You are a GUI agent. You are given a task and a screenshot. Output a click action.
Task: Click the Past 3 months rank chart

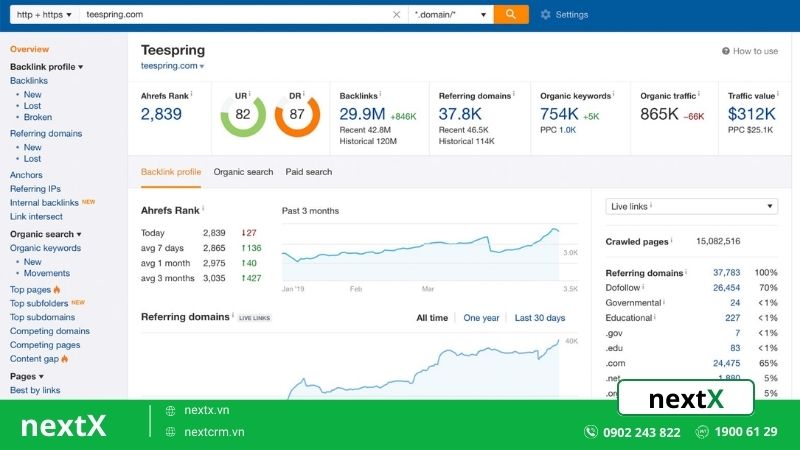[430, 254]
